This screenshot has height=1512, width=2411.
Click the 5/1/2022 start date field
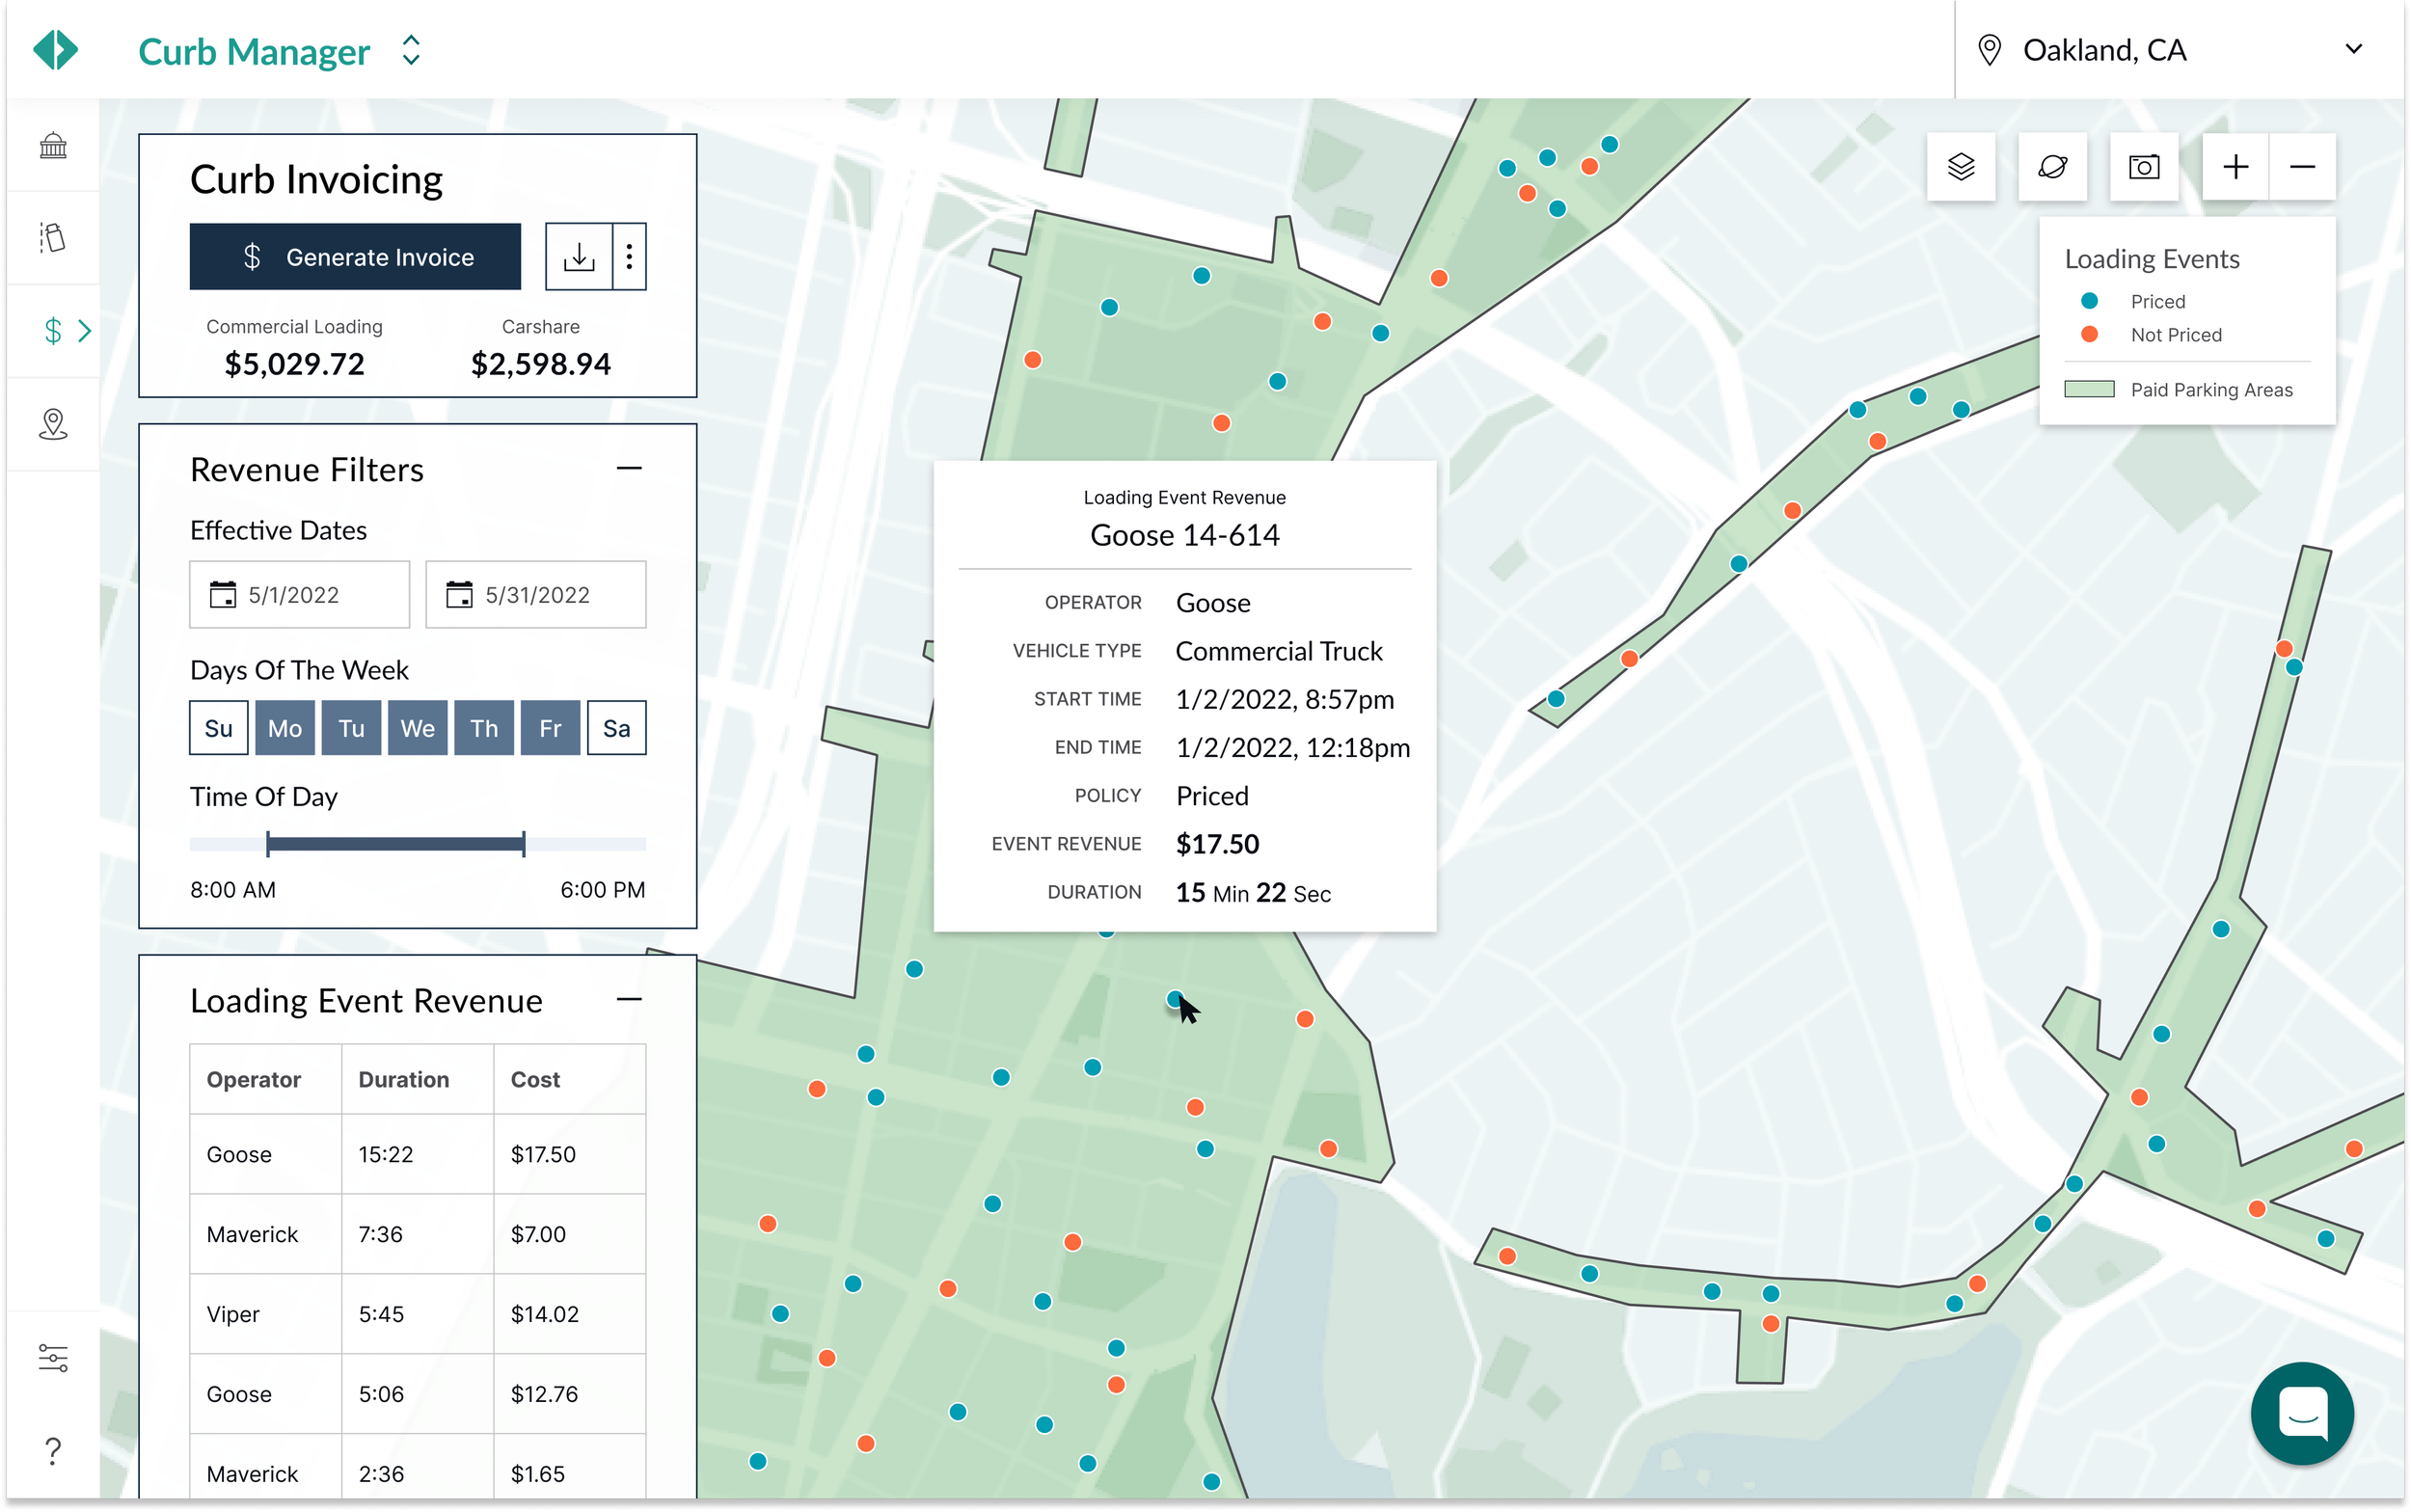[299, 595]
